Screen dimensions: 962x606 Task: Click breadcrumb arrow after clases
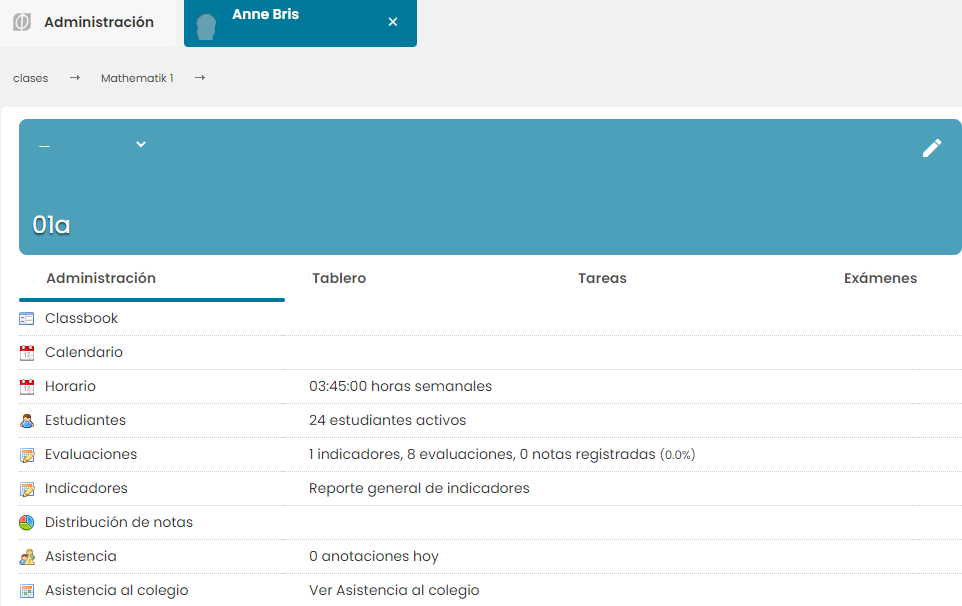(x=75, y=78)
